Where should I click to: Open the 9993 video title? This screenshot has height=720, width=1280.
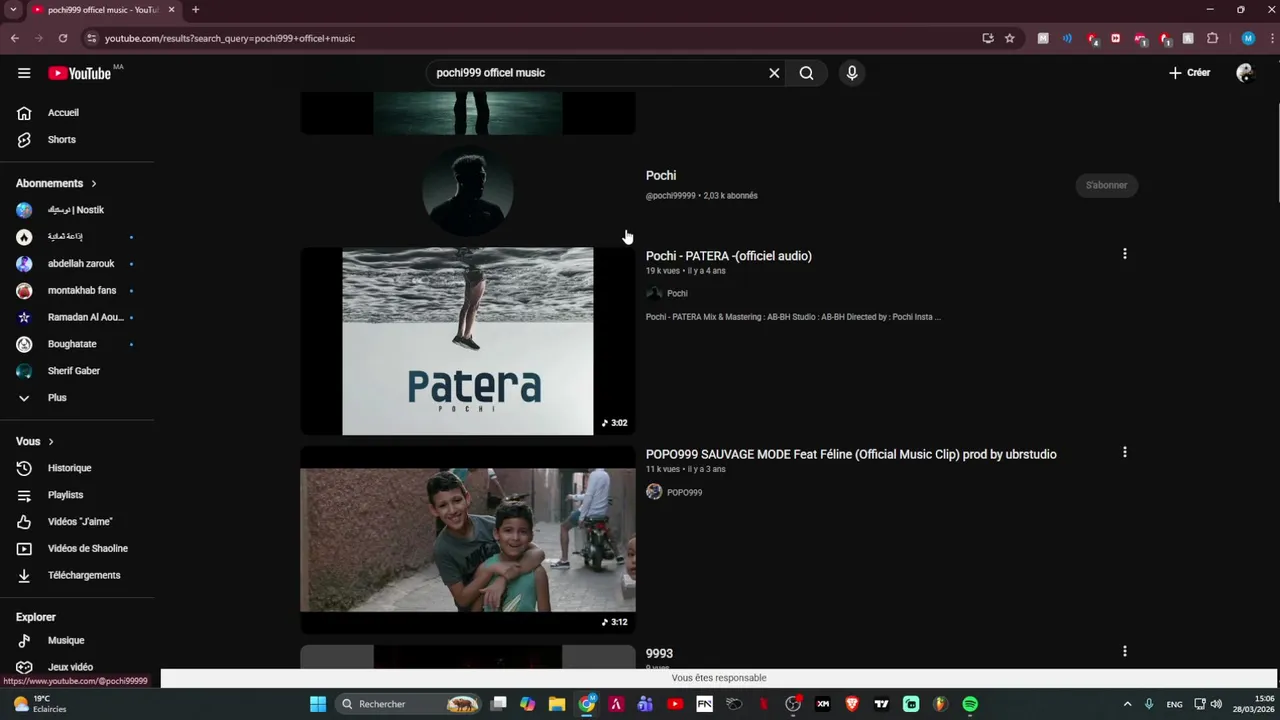[659, 654]
